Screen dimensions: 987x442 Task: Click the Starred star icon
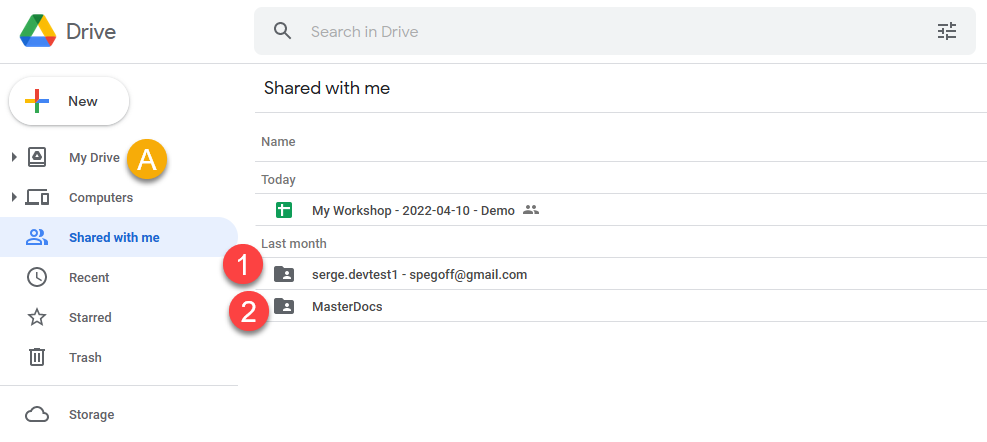point(37,317)
